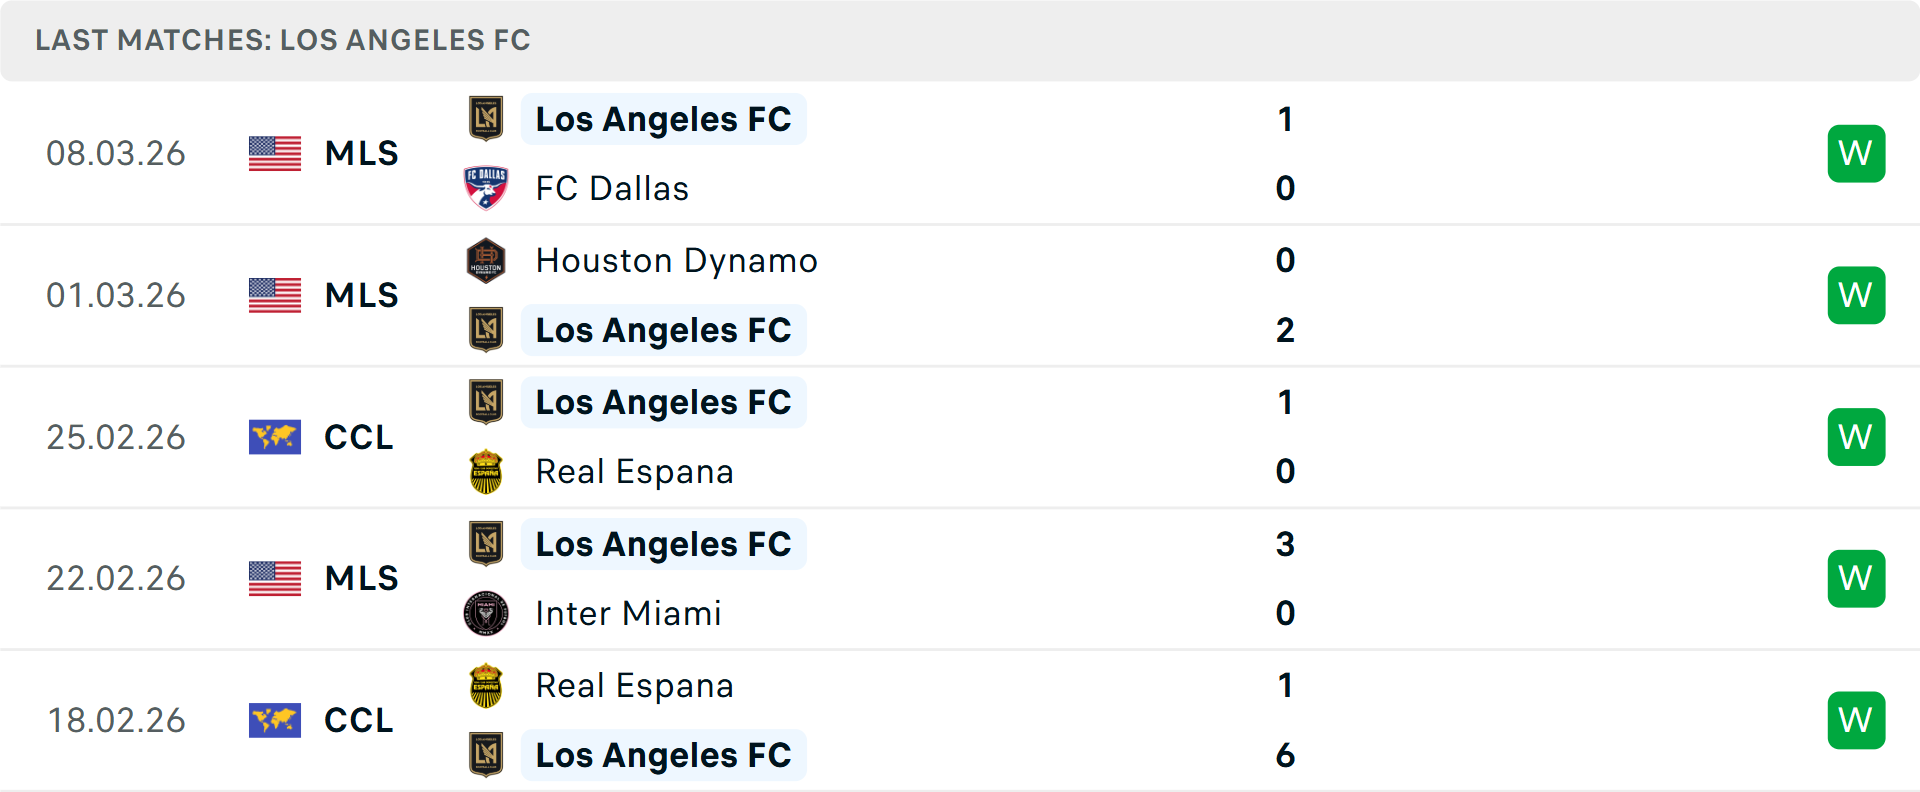
Task: Click the US flag for the 22.02.26 match
Action: 275,579
